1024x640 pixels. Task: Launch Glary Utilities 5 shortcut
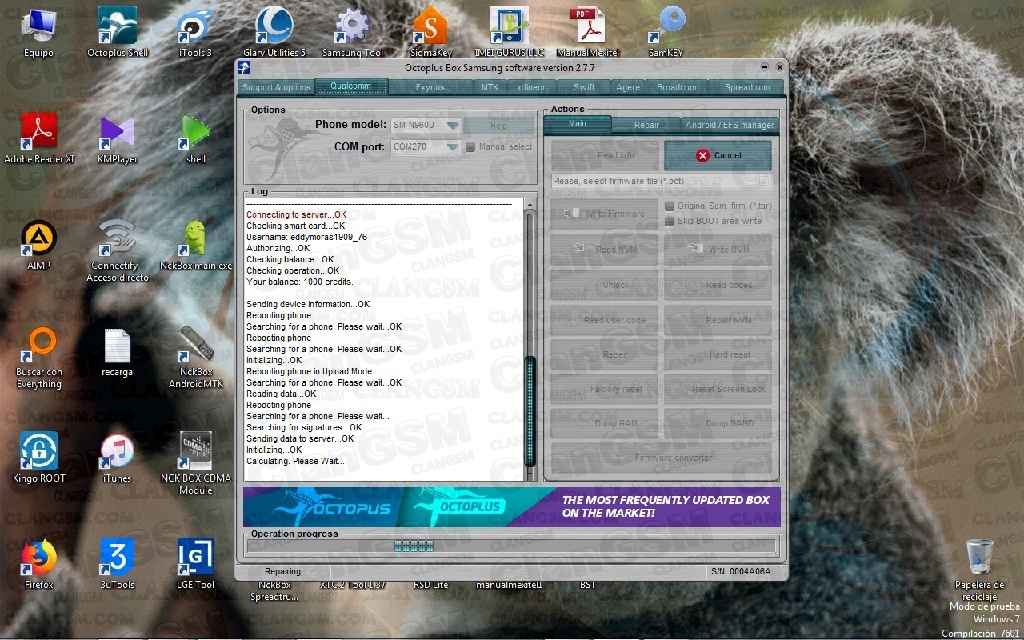[x=274, y=33]
